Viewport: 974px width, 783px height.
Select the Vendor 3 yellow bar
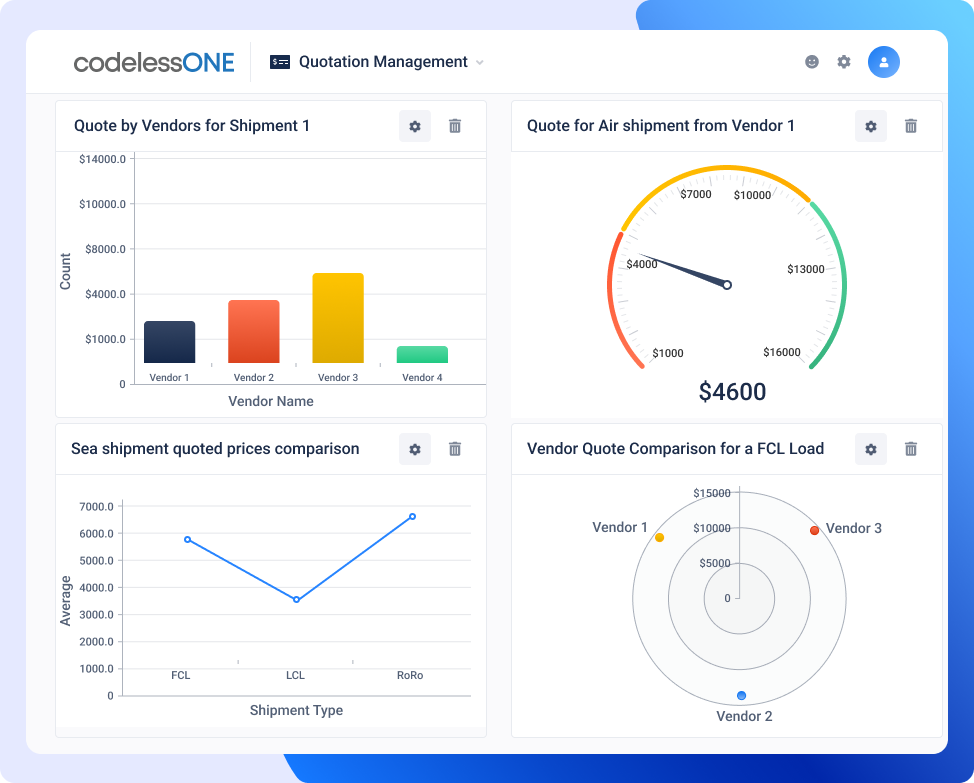point(338,318)
